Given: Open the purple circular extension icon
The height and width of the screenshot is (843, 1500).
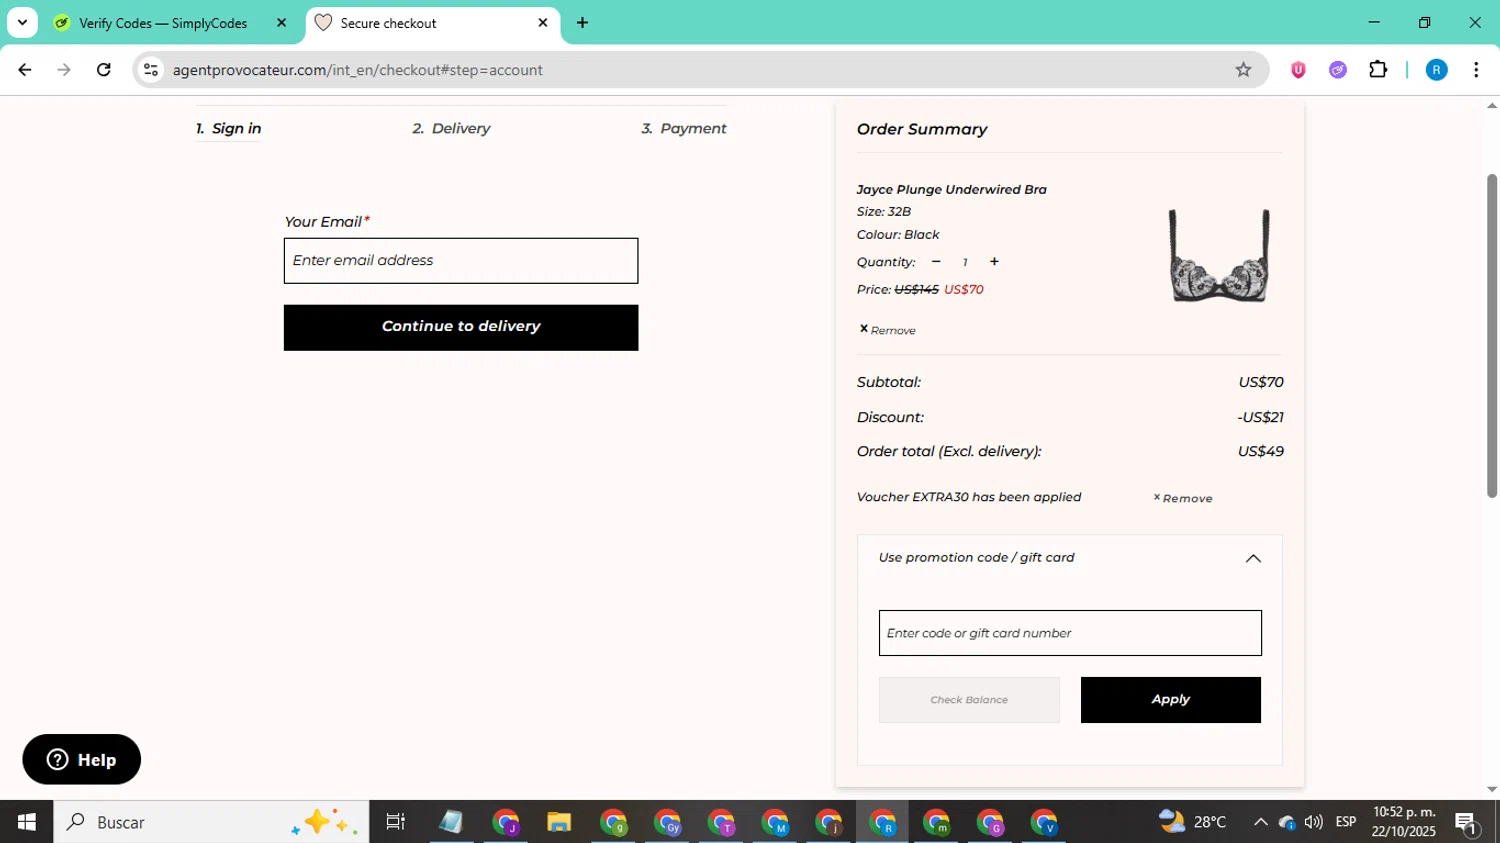Looking at the screenshot, I should [x=1338, y=70].
